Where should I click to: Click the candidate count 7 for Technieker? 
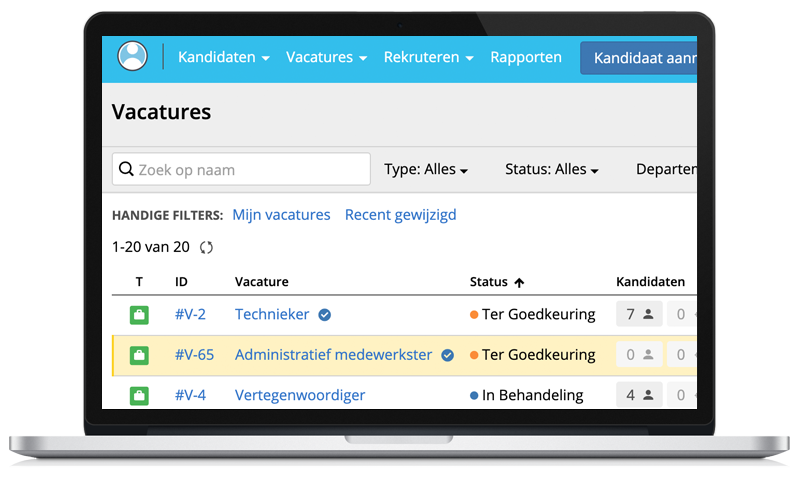(639, 315)
